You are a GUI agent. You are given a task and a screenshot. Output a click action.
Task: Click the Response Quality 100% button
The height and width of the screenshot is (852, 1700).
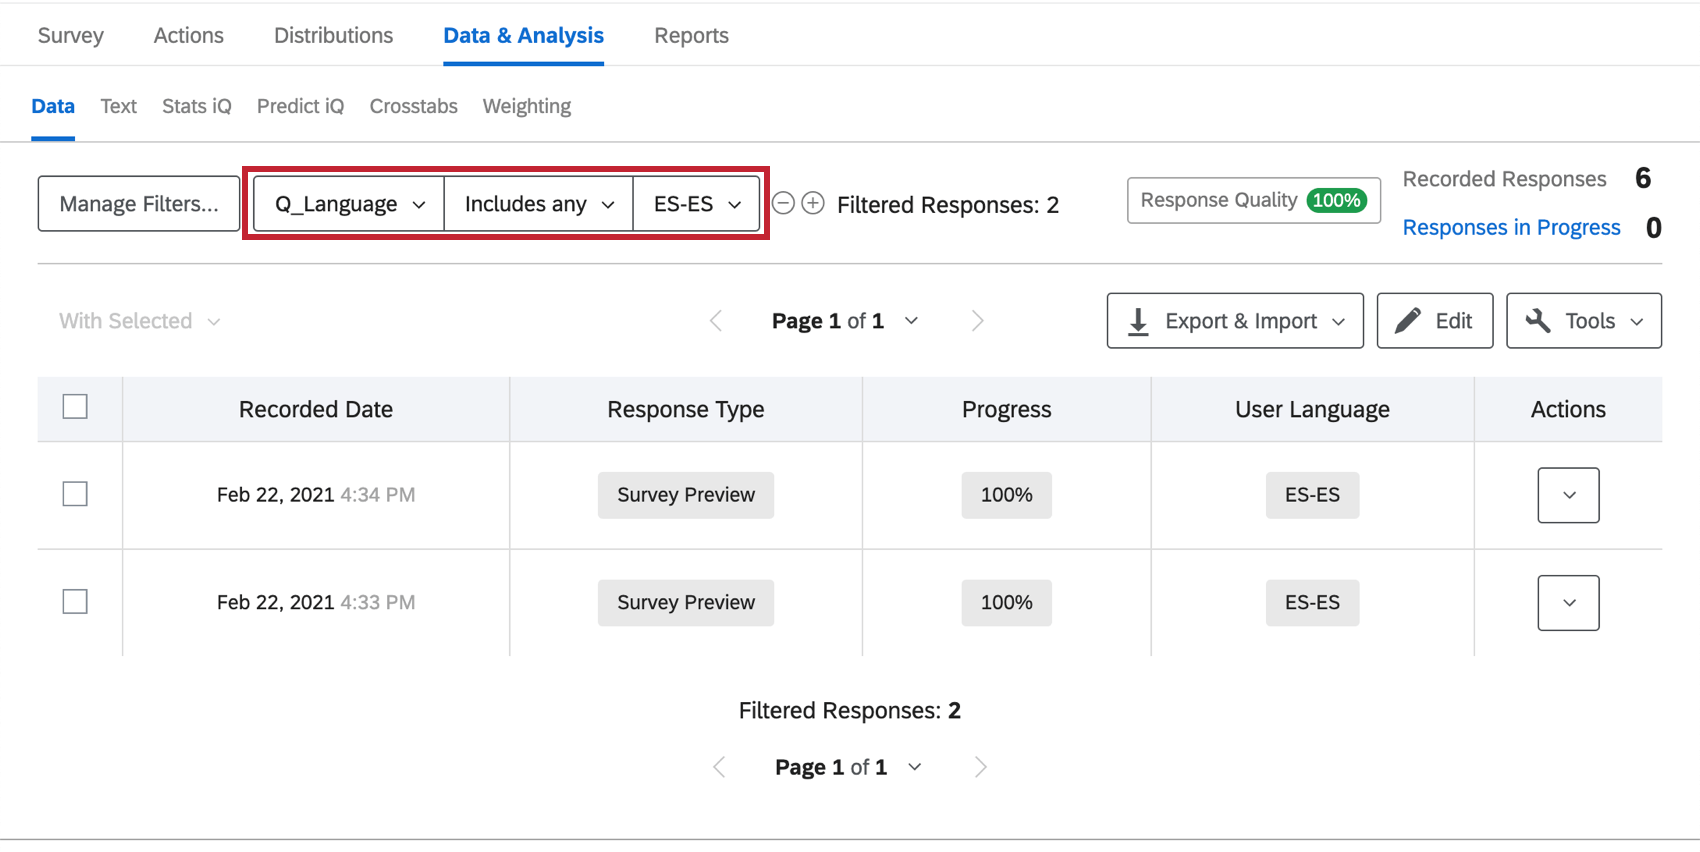(1254, 200)
